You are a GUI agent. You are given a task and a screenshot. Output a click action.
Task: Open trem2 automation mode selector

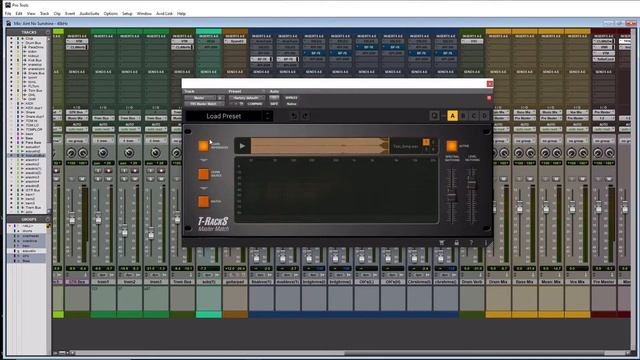pyautogui.click(x=129, y=129)
